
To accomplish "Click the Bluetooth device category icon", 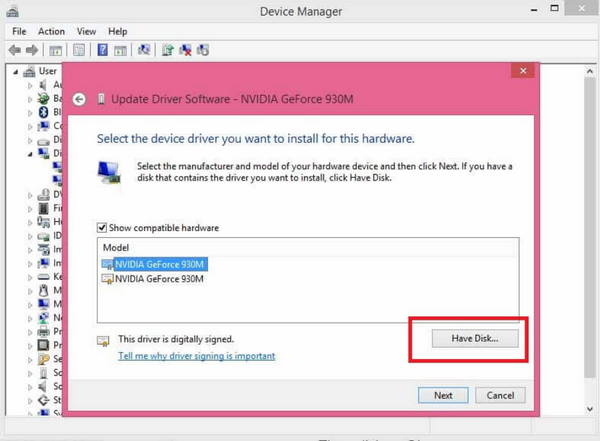I will (x=43, y=113).
